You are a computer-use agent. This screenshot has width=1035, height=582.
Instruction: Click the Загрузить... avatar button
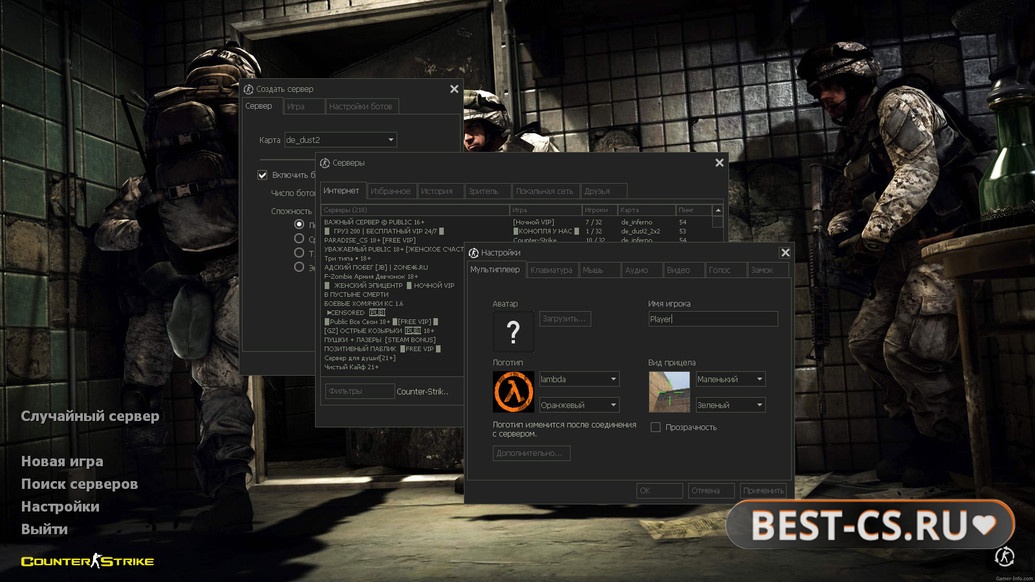coord(565,319)
